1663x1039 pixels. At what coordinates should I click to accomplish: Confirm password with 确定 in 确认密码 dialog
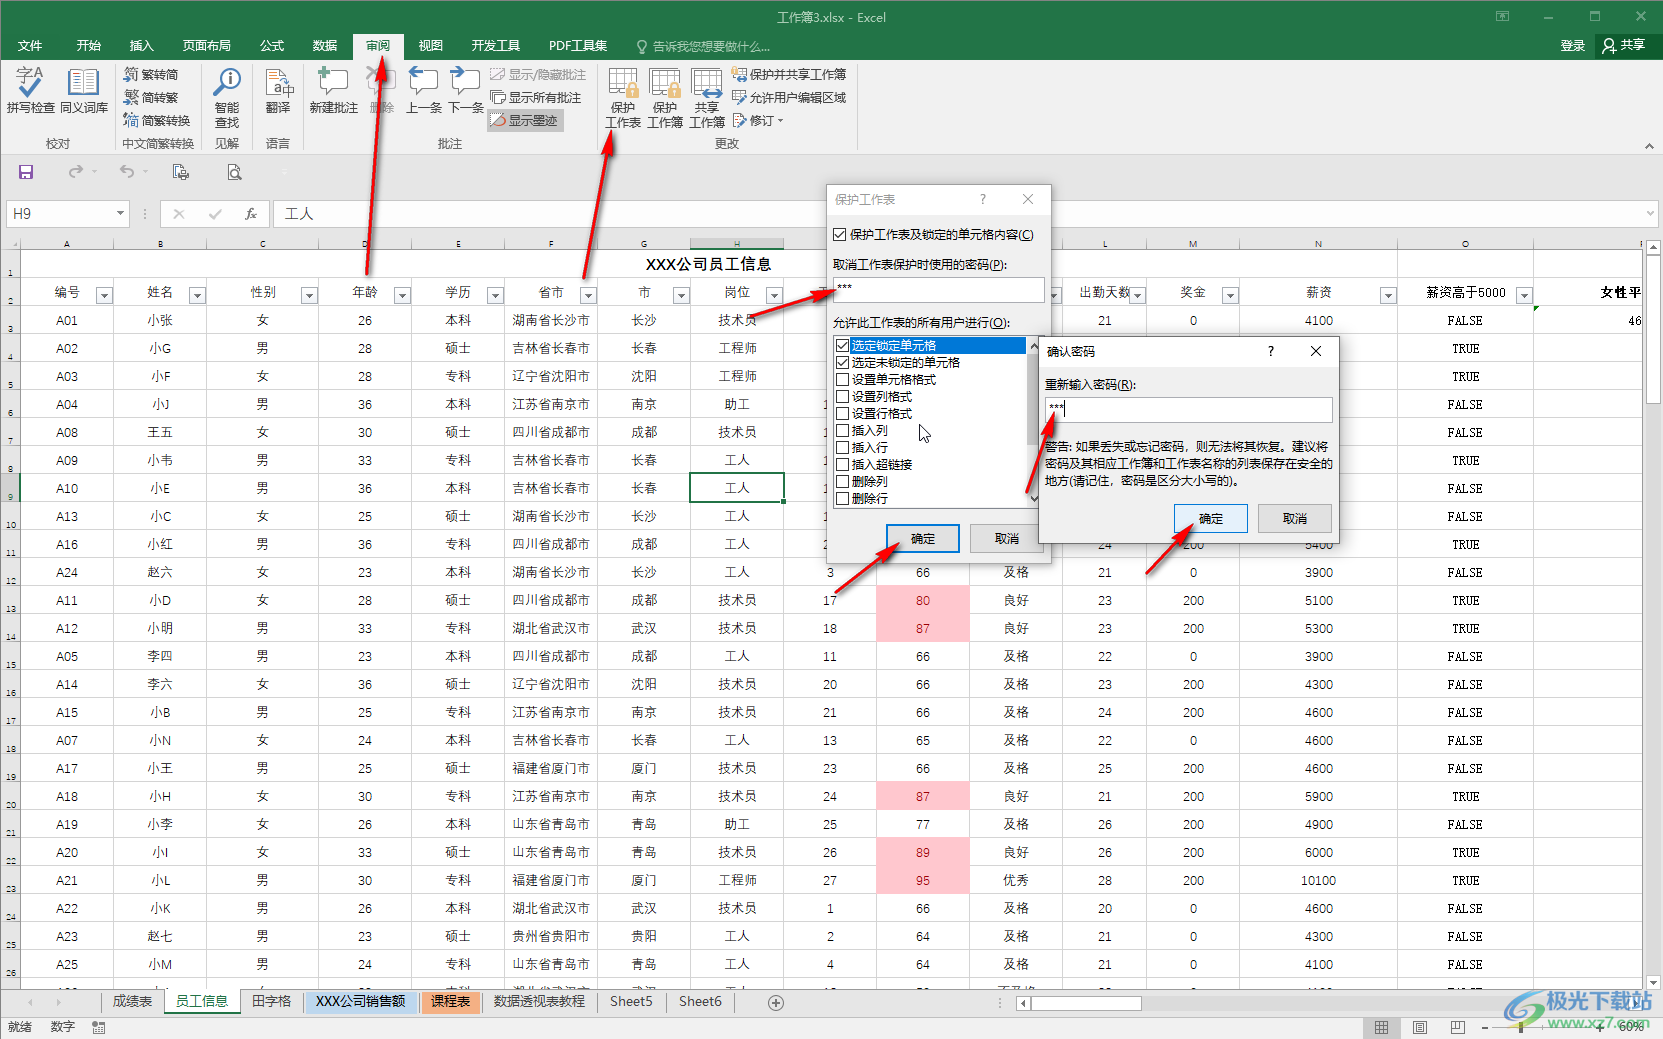click(x=1211, y=519)
